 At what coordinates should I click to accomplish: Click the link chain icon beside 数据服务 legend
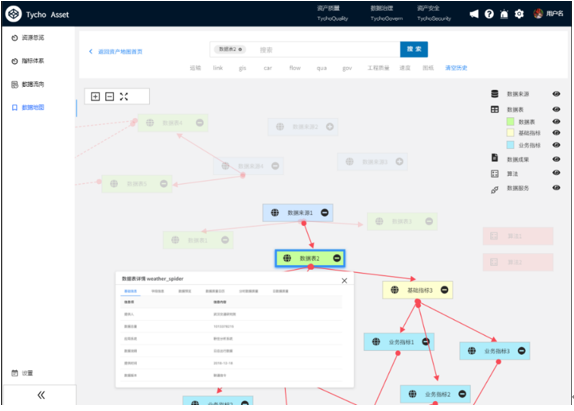click(x=495, y=190)
